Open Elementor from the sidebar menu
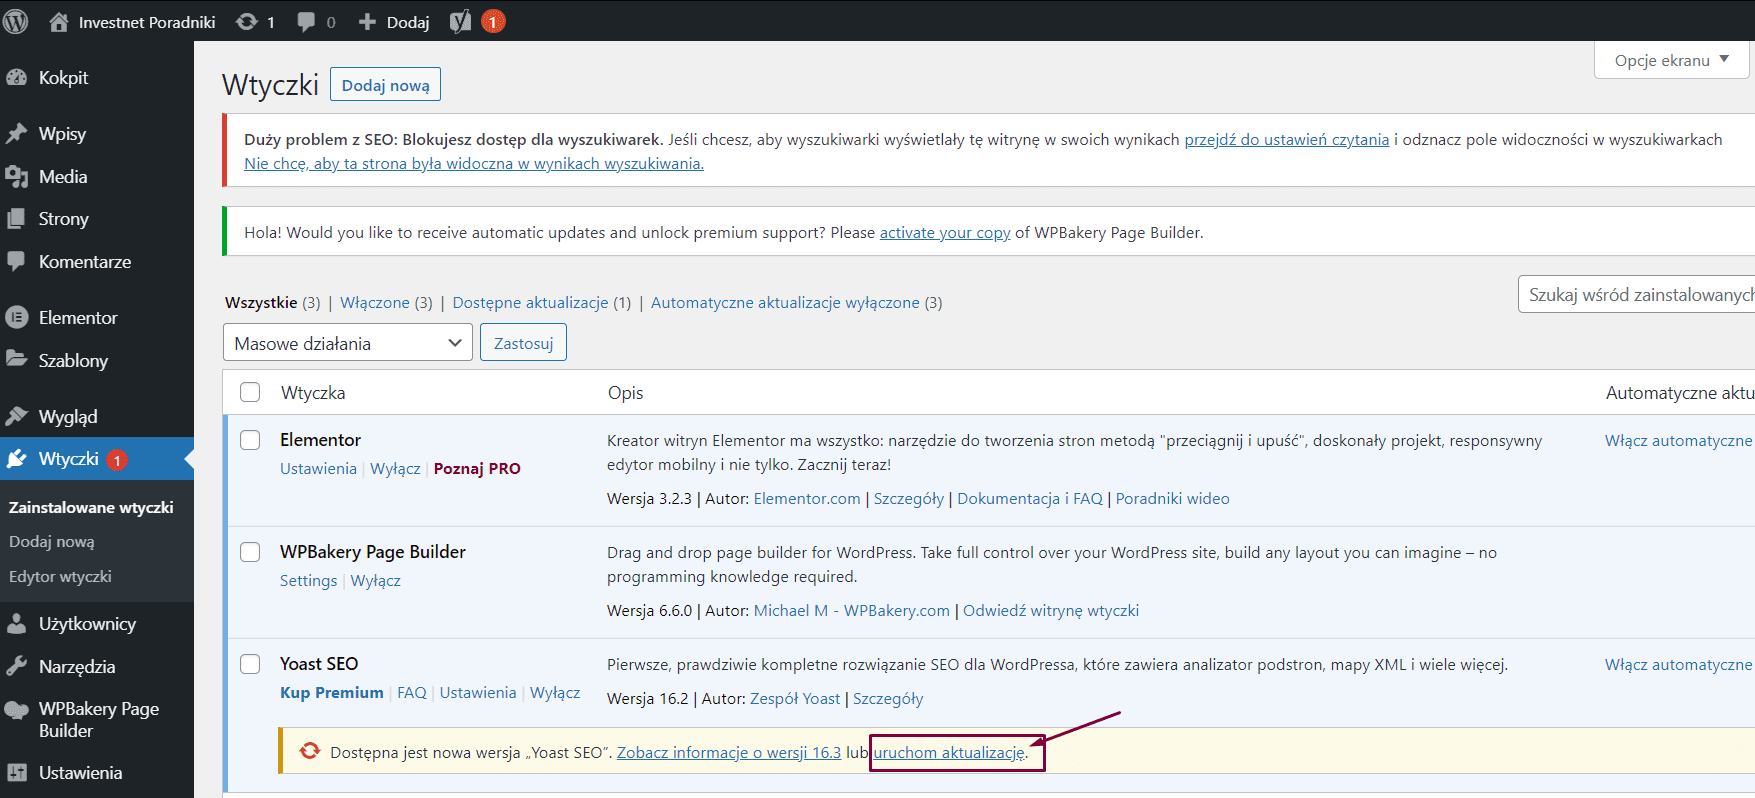This screenshot has height=798, width=1755. (x=78, y=318)
